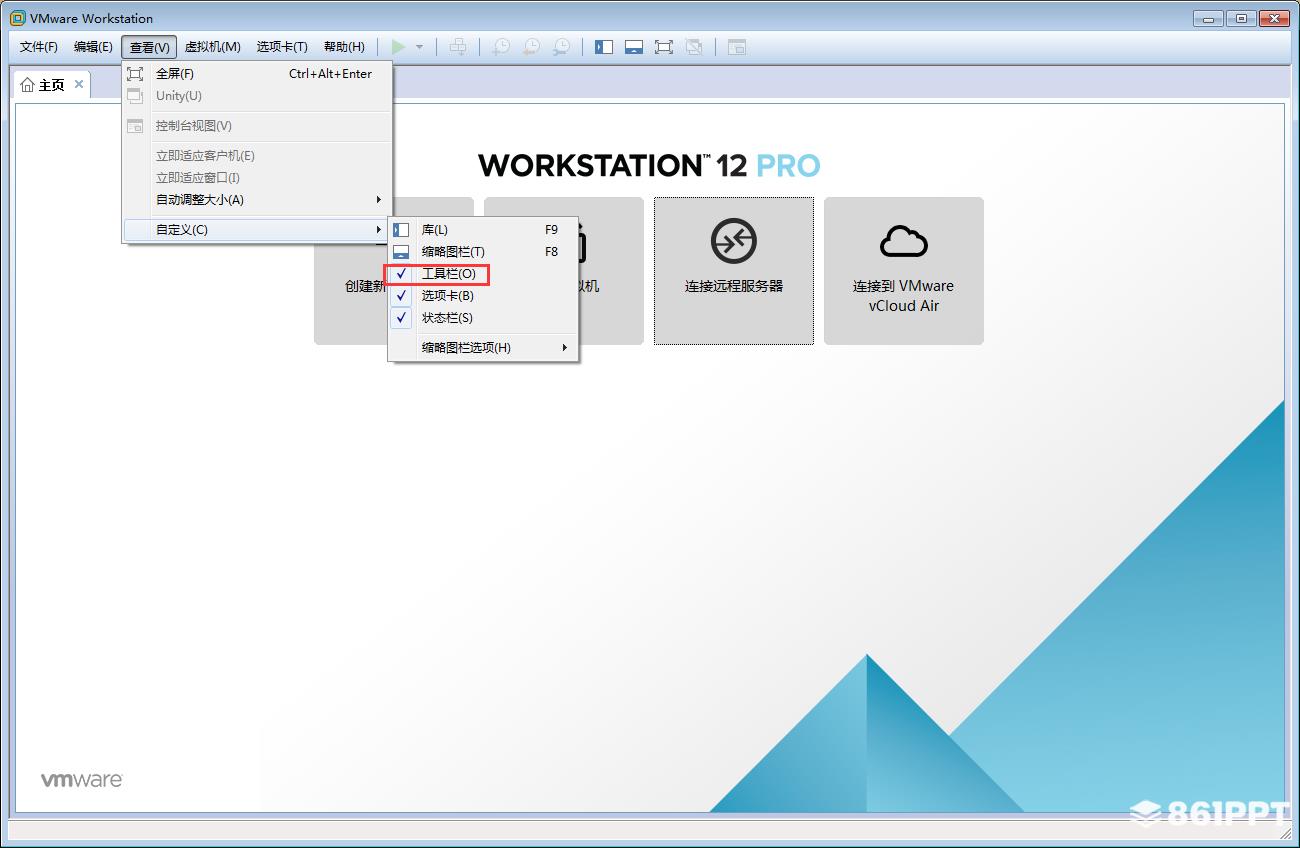The width and height of the screenshot is (1300, 848).
Task: Minimize the VMware Workstation window
Action: (1207, 18)
